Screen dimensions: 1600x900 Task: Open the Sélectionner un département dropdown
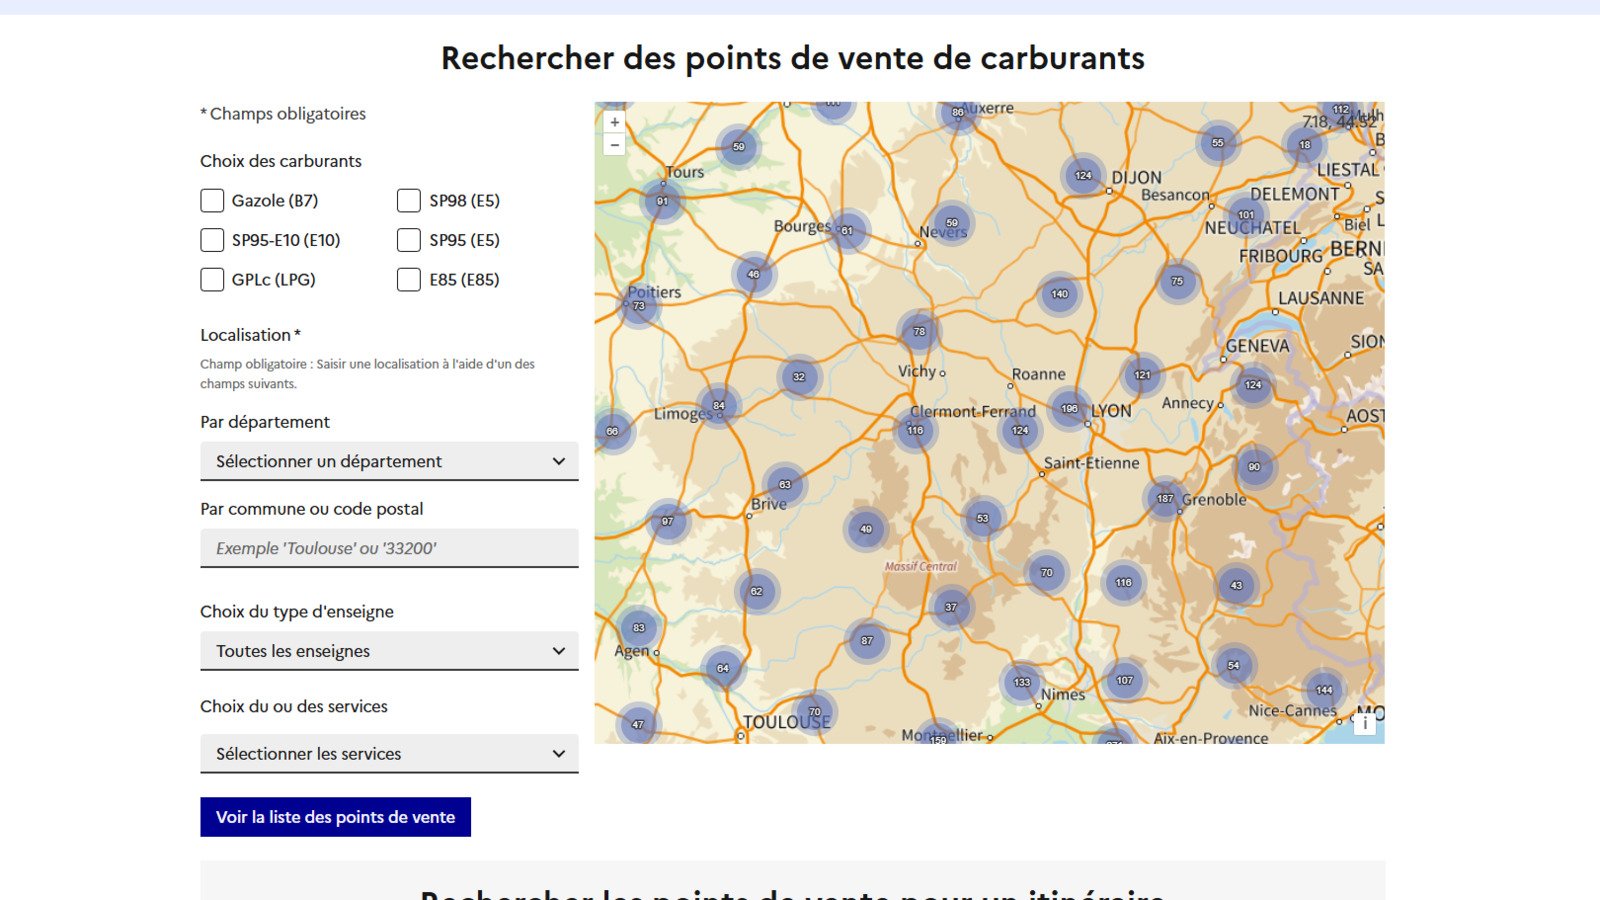coord(389,461)
